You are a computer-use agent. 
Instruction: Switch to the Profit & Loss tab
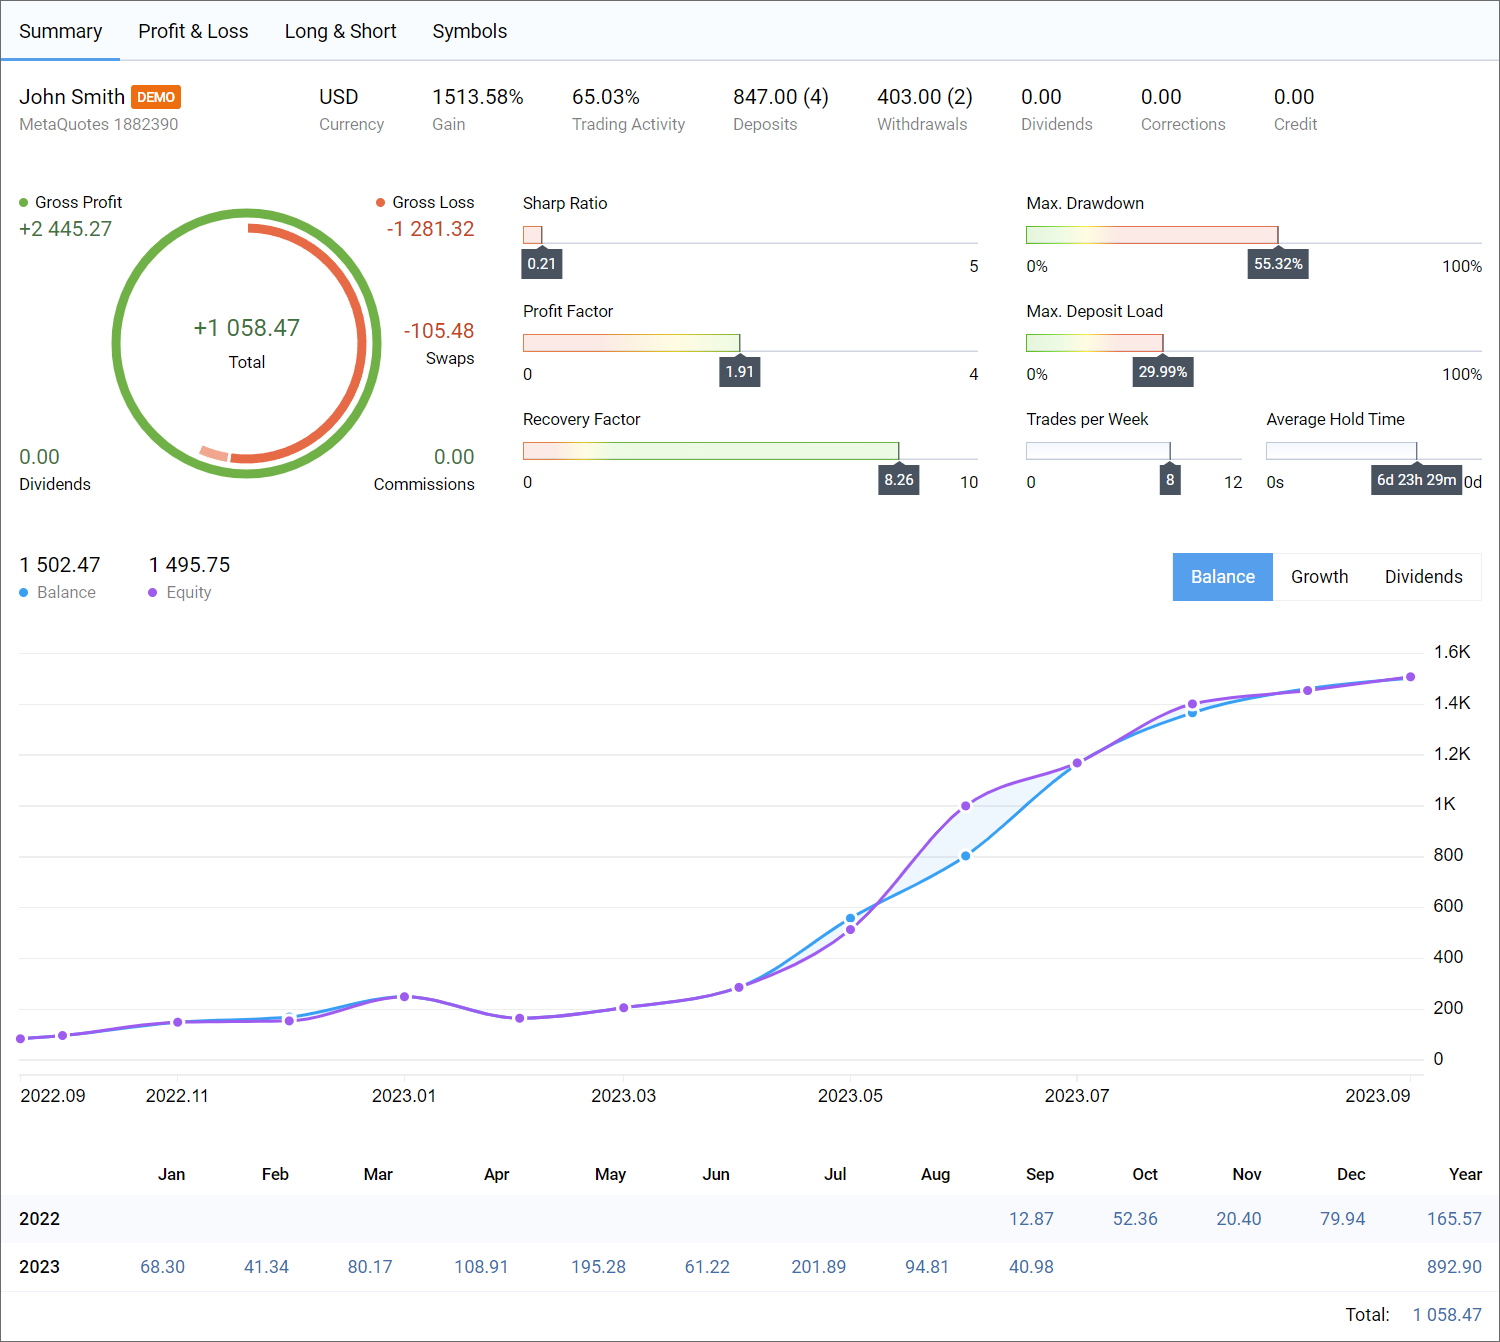click(x=193, y=31)
